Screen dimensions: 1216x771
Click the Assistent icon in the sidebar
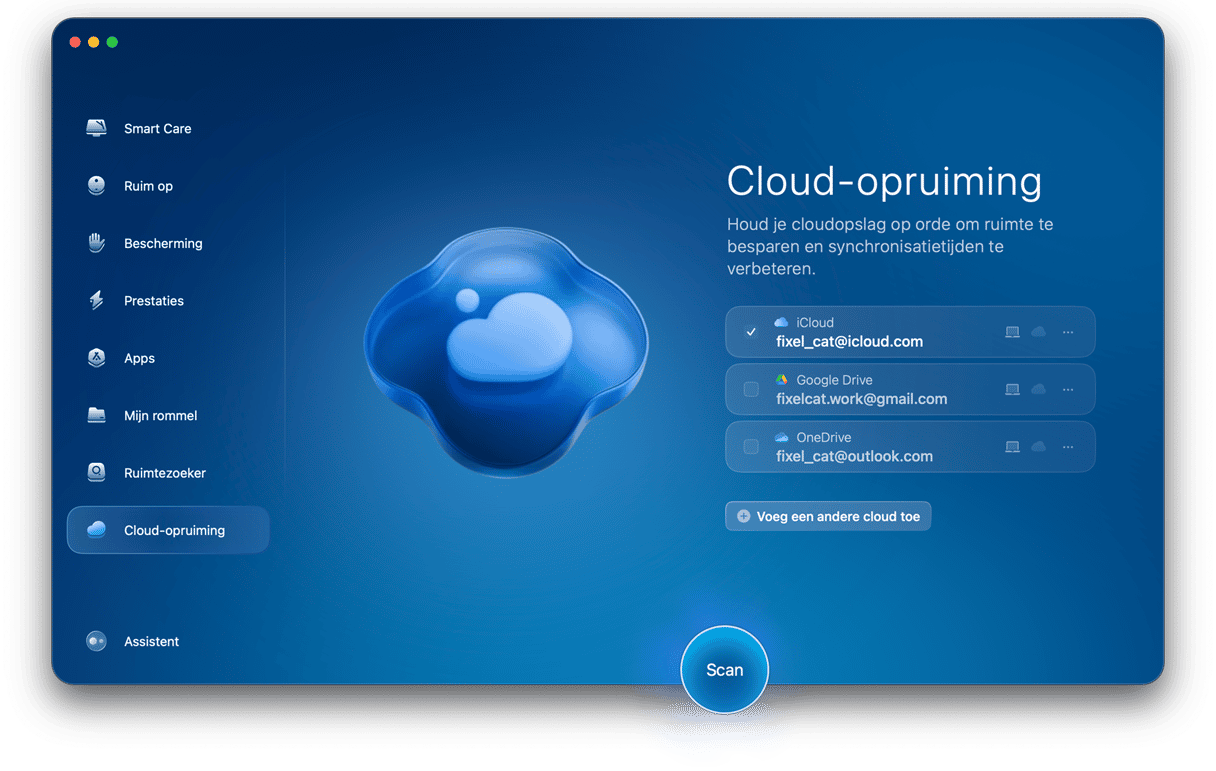(97, 642)
